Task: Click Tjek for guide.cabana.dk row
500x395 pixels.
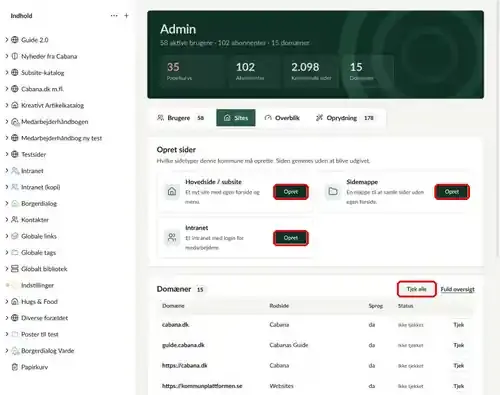Action: (x=459, y=345)
